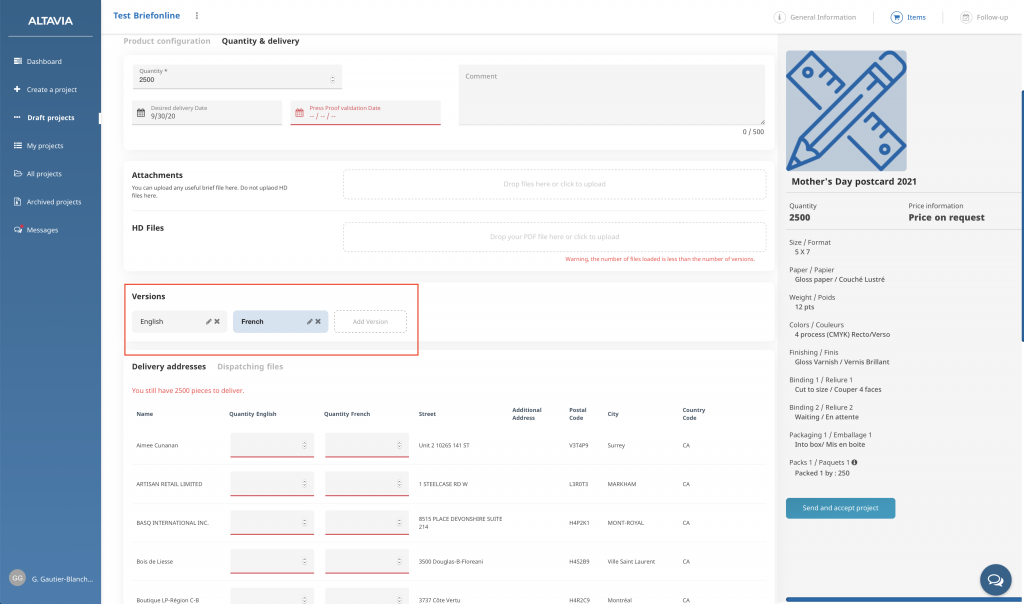This screenshot has width=1024, height=604.
Task: Open the three-dot menu beside Test Briefonline
Action: pos(197,16)
